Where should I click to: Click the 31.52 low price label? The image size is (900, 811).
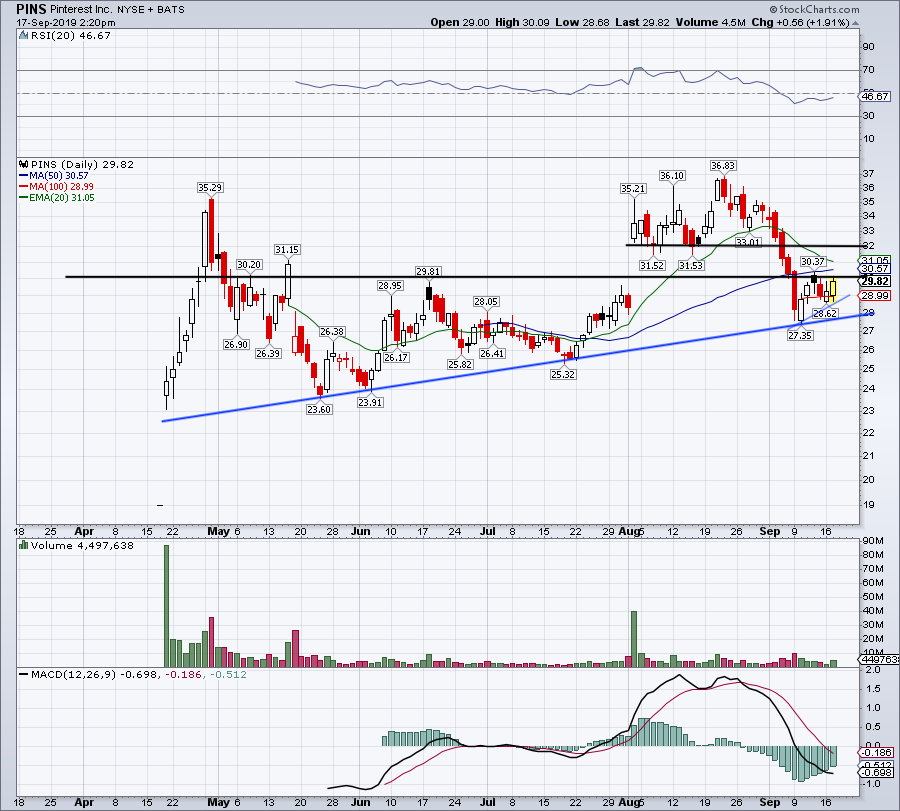coord(652,265)
